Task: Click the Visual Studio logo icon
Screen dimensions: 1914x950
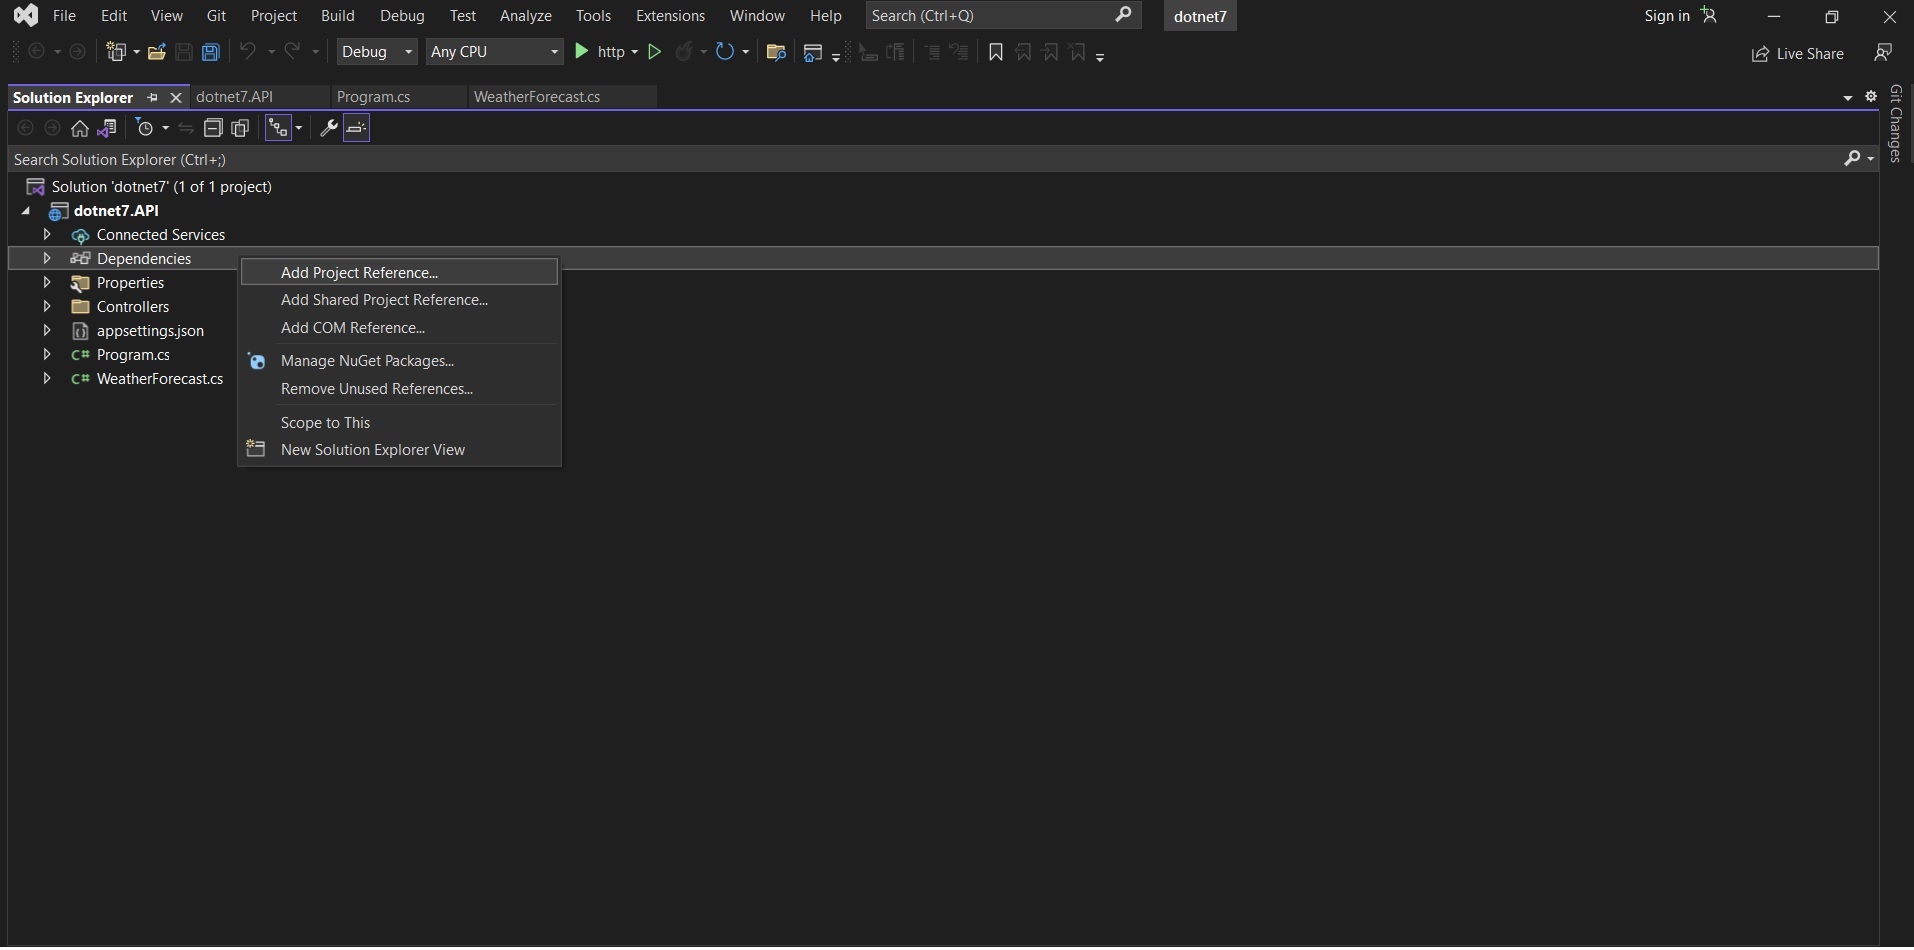Action: point(26,15)
